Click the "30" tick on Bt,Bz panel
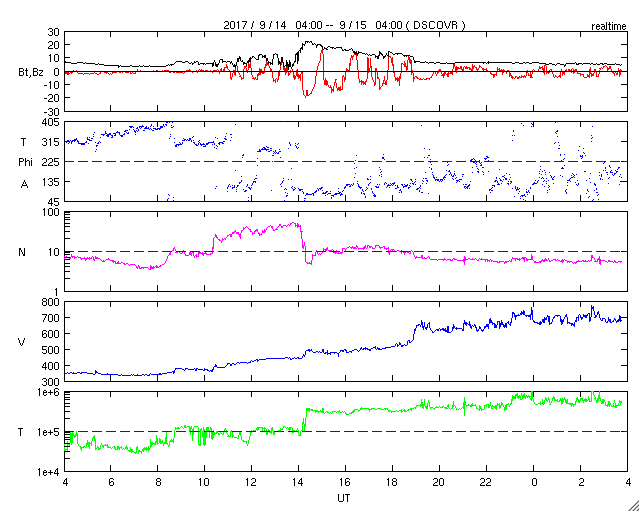This screenshot has height=512, width=640. (x=54, y=32)
